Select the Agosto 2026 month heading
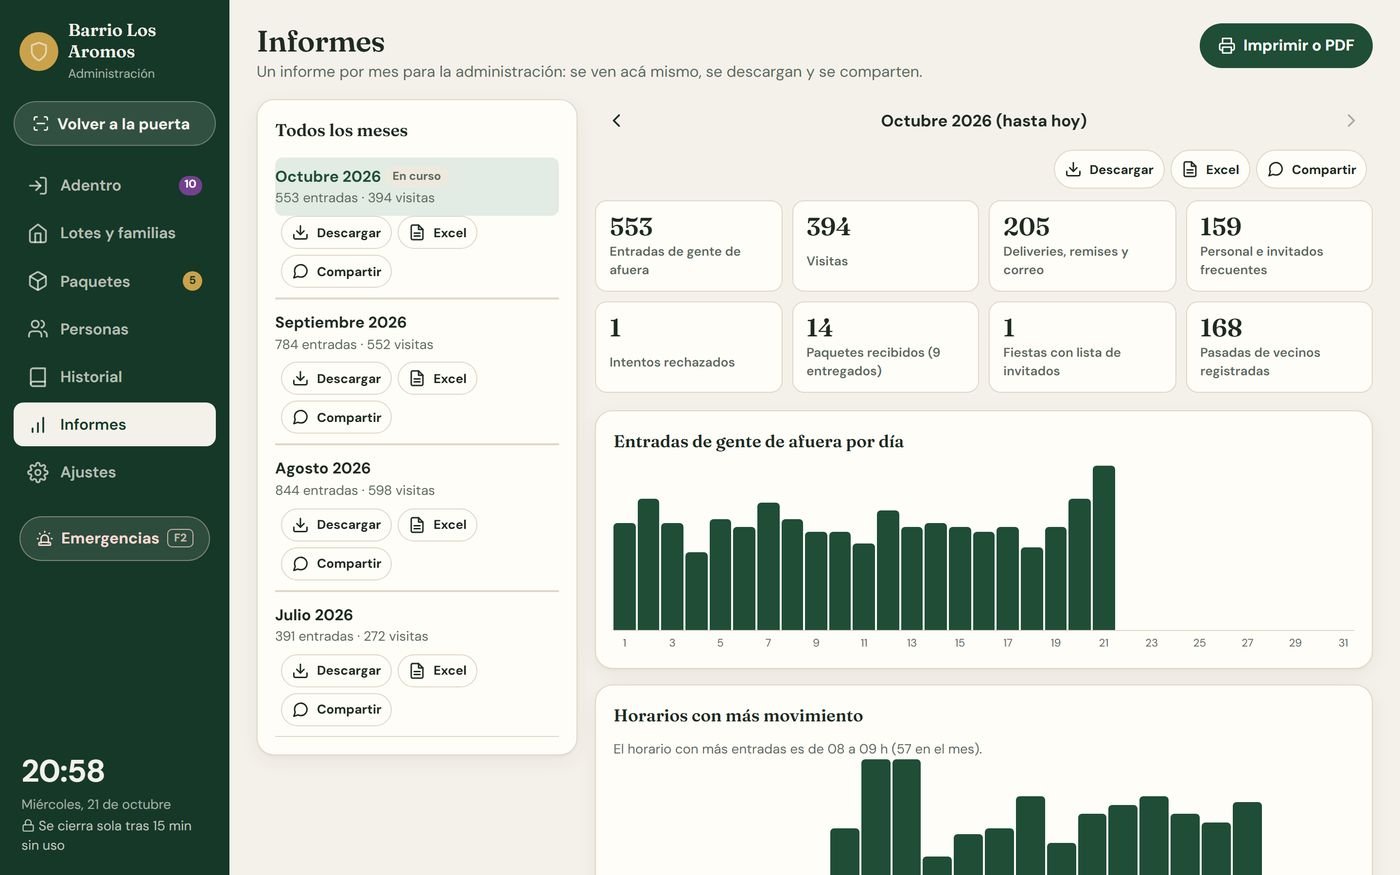Screen dimensions: 1400x875 [x=323, y=468]
